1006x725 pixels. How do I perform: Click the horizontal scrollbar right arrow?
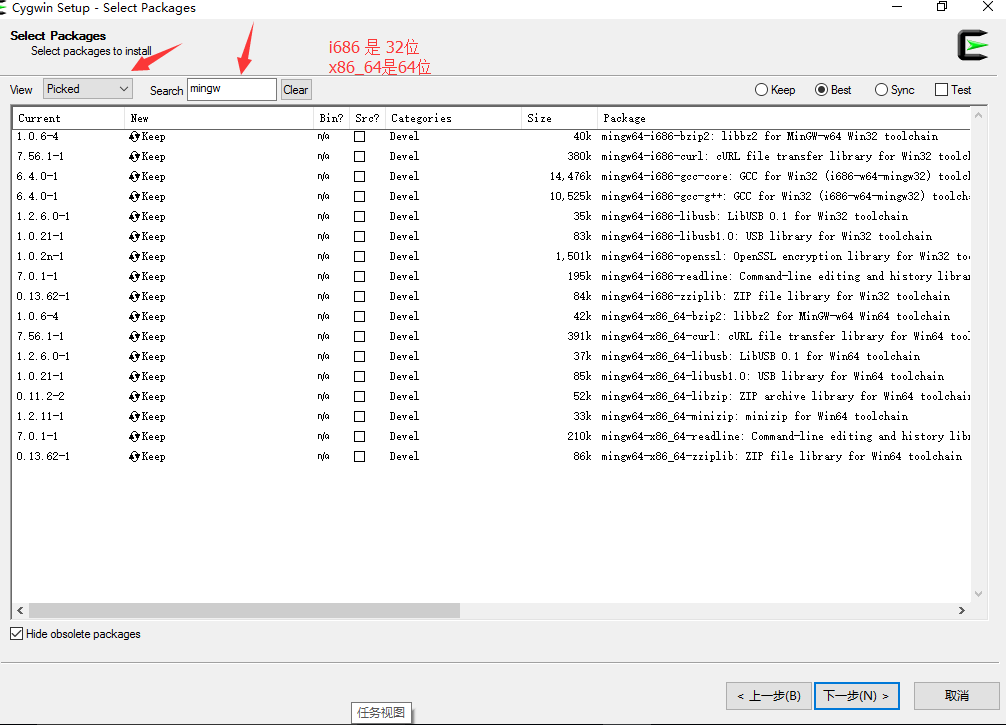click(x=962, y=610)
